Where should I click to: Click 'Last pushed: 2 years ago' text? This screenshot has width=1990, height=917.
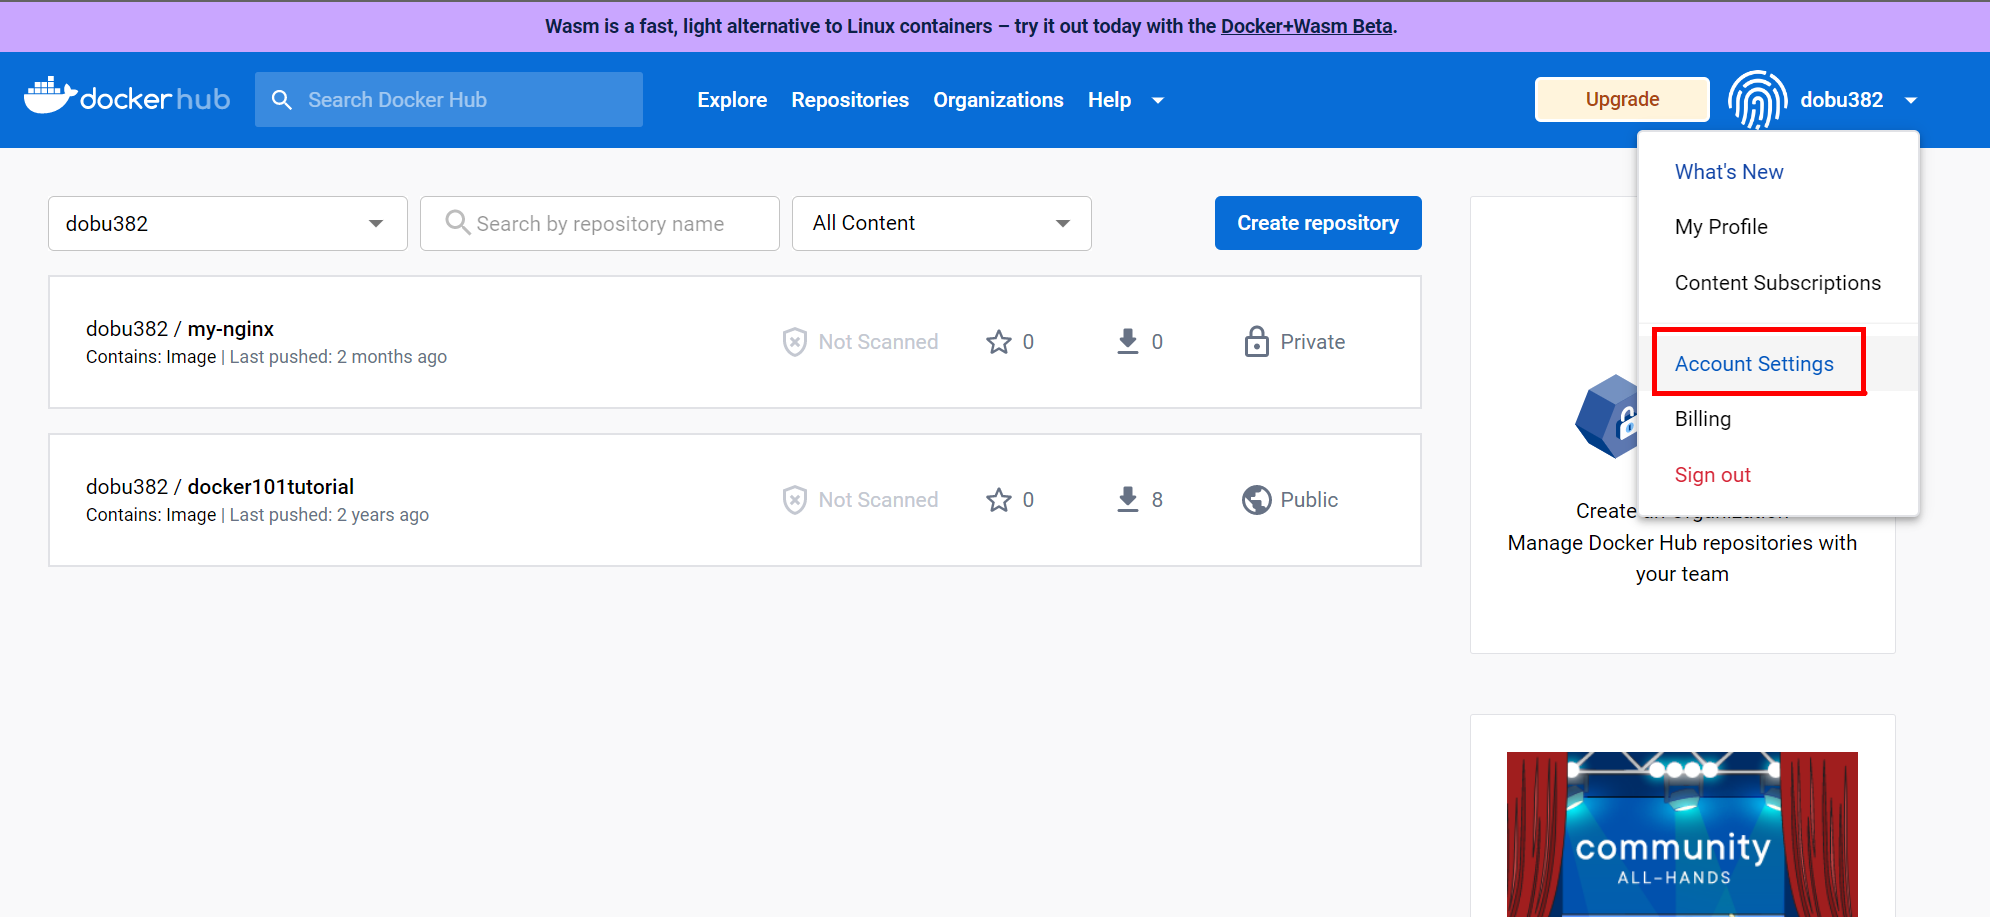coord(329,515)
